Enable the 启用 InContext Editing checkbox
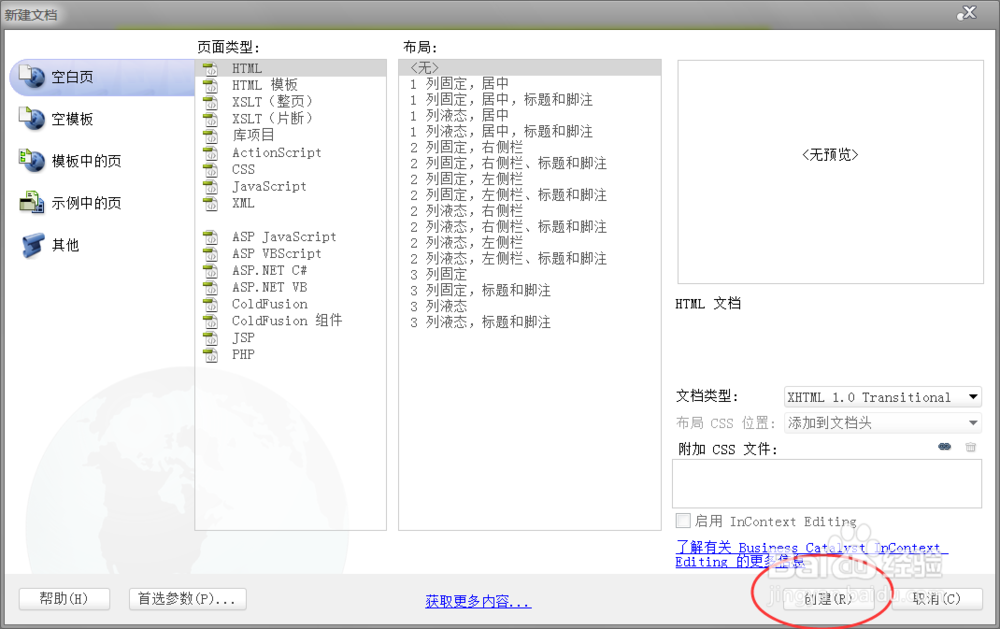 coord(683,521)
